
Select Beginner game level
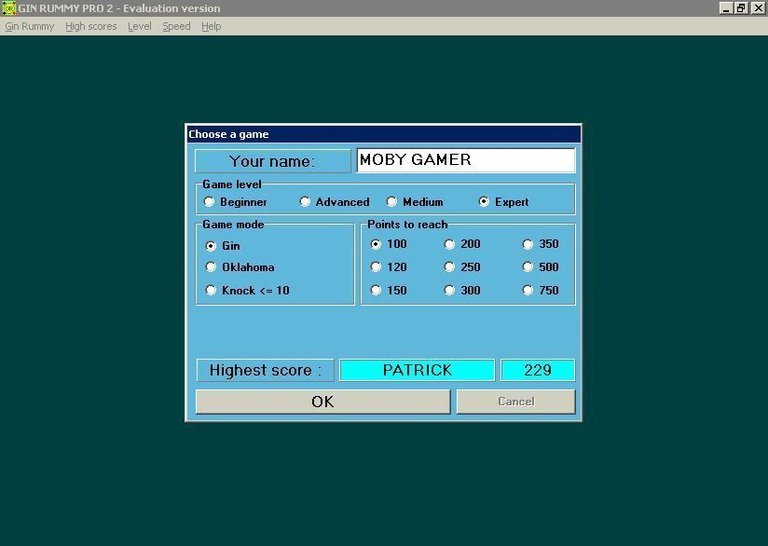coord(210,202)
